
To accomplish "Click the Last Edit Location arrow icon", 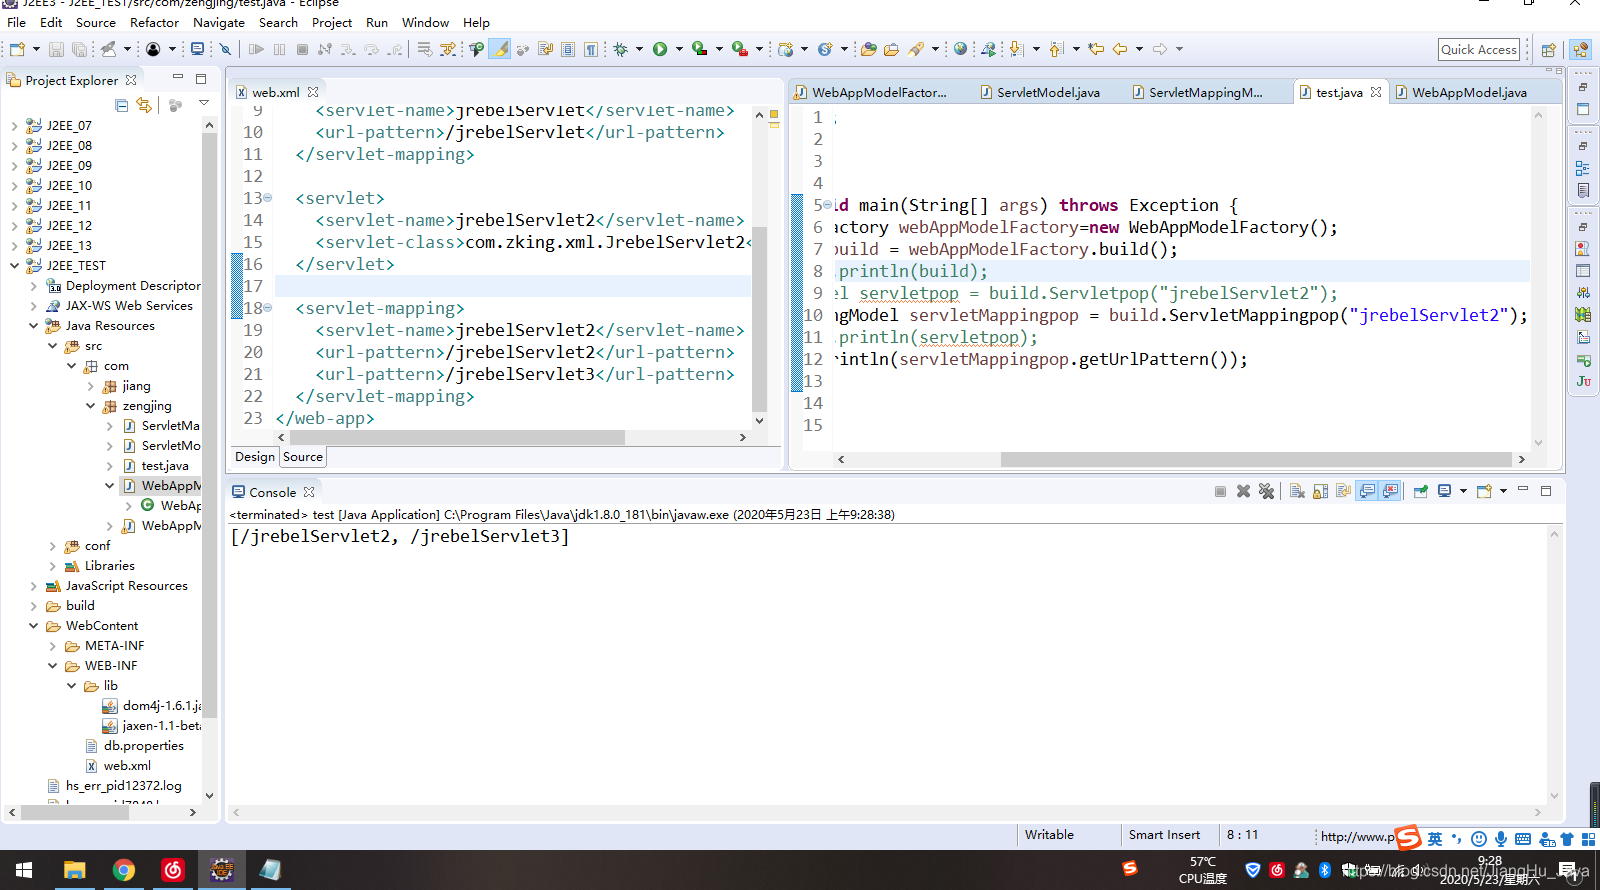I will [1096, 48].
